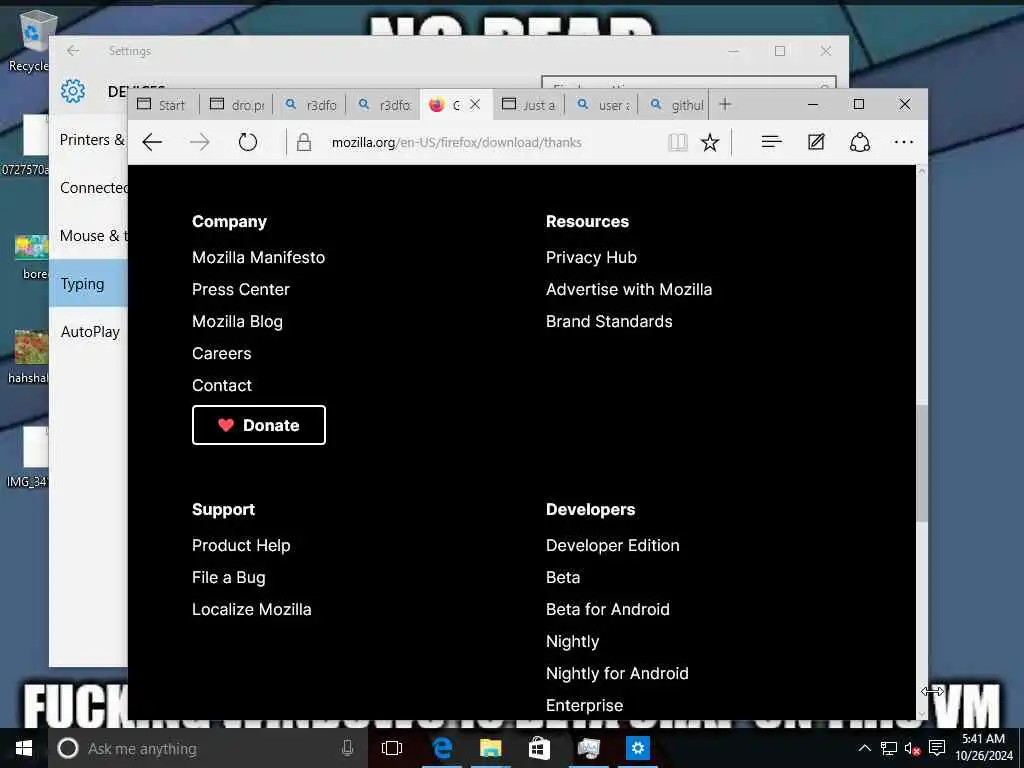1024x768 pixels.
Task: Open a new tab plus button
Action: coord(725,104)
